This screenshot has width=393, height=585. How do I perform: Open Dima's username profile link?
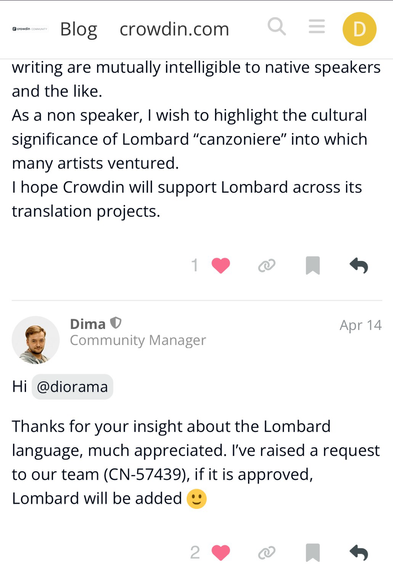(x=88, y=324)
